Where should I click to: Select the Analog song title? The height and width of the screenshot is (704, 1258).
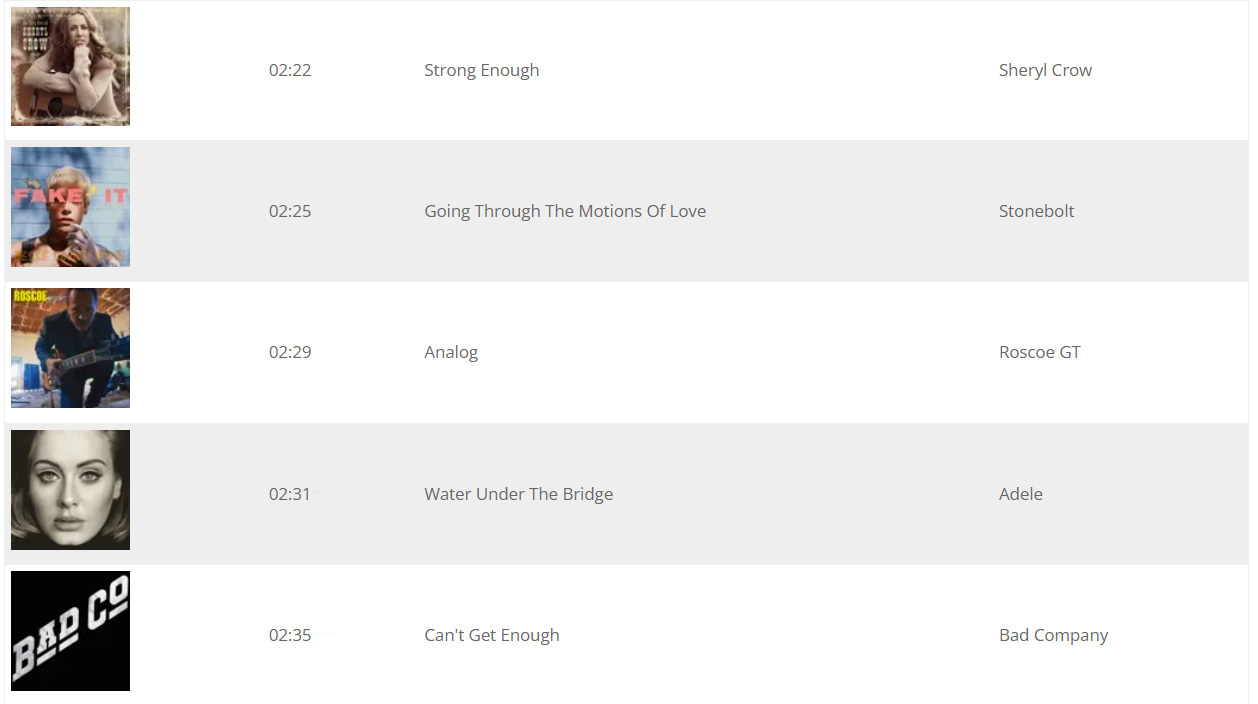point(451,352)
